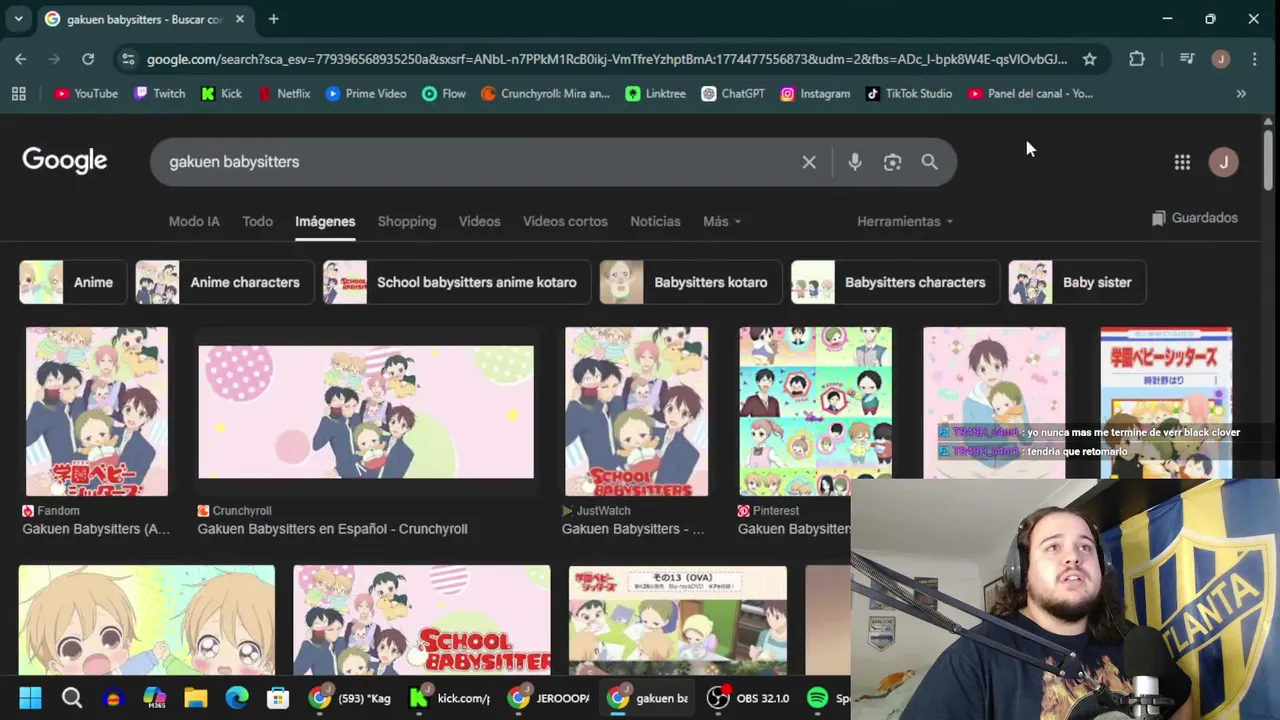Open the bookmarks apps grid icon

point(18,94)
